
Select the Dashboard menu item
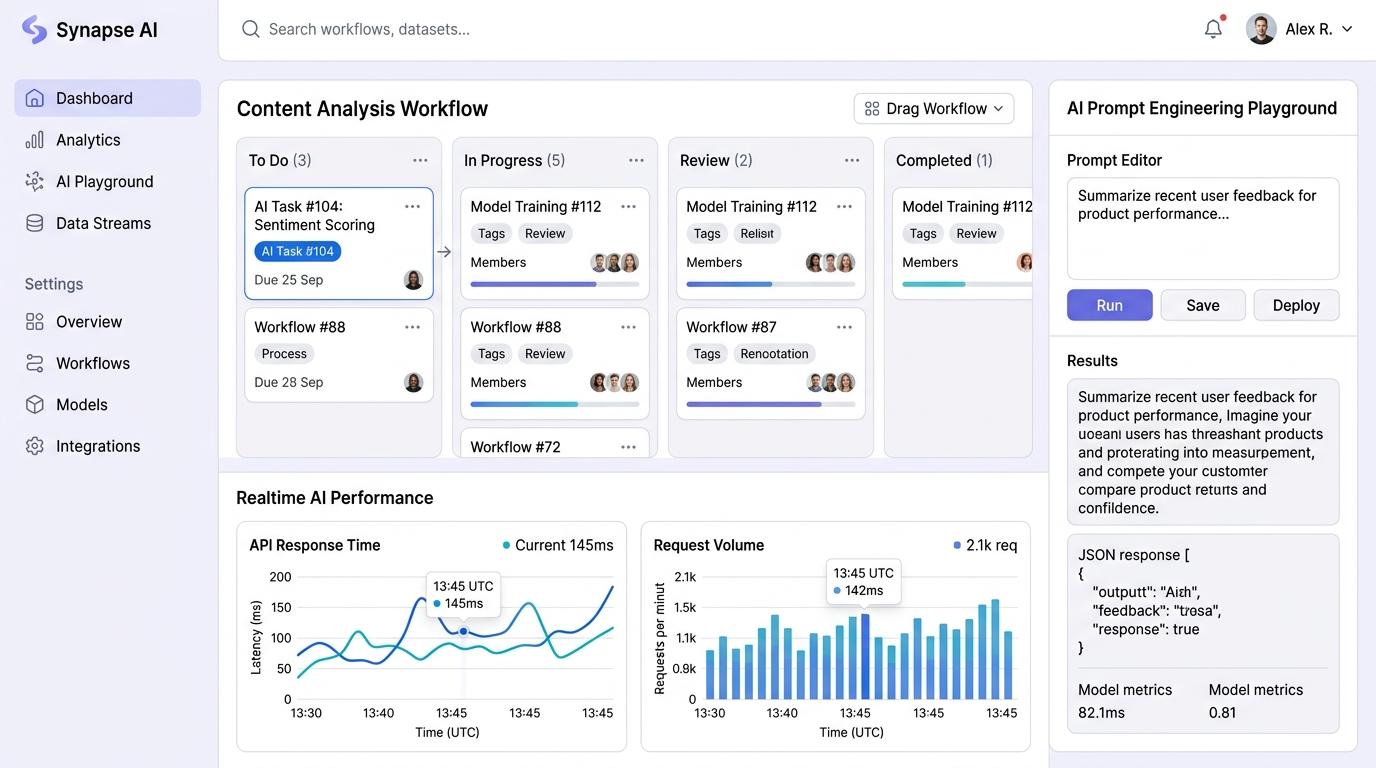(x=108, y=98)
